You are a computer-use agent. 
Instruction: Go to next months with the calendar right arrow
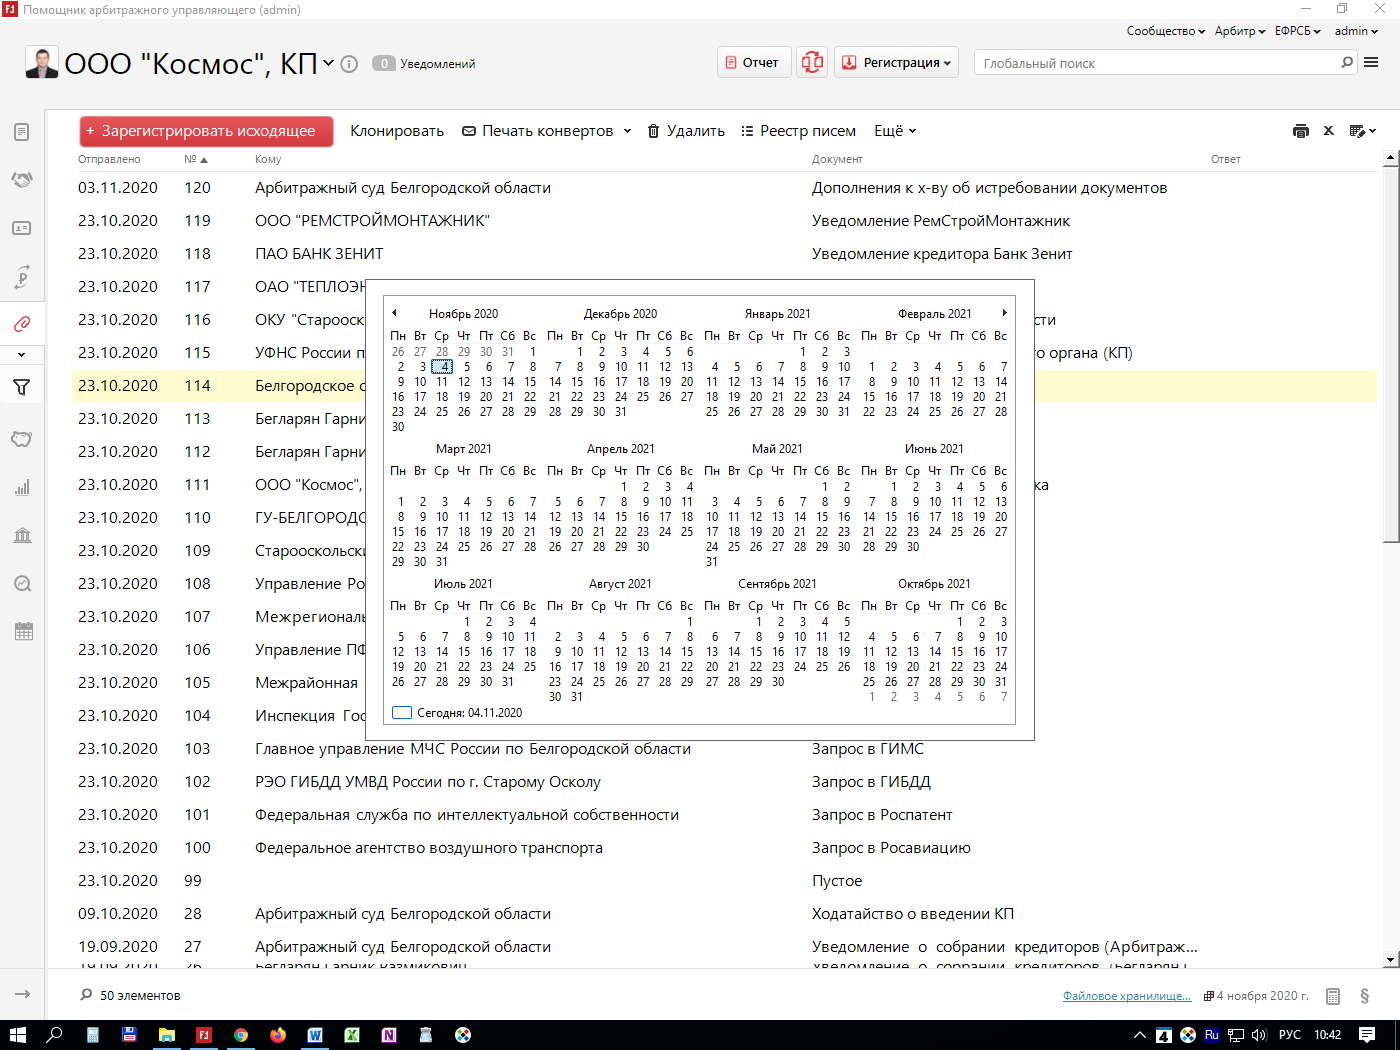click(1004, 313)
